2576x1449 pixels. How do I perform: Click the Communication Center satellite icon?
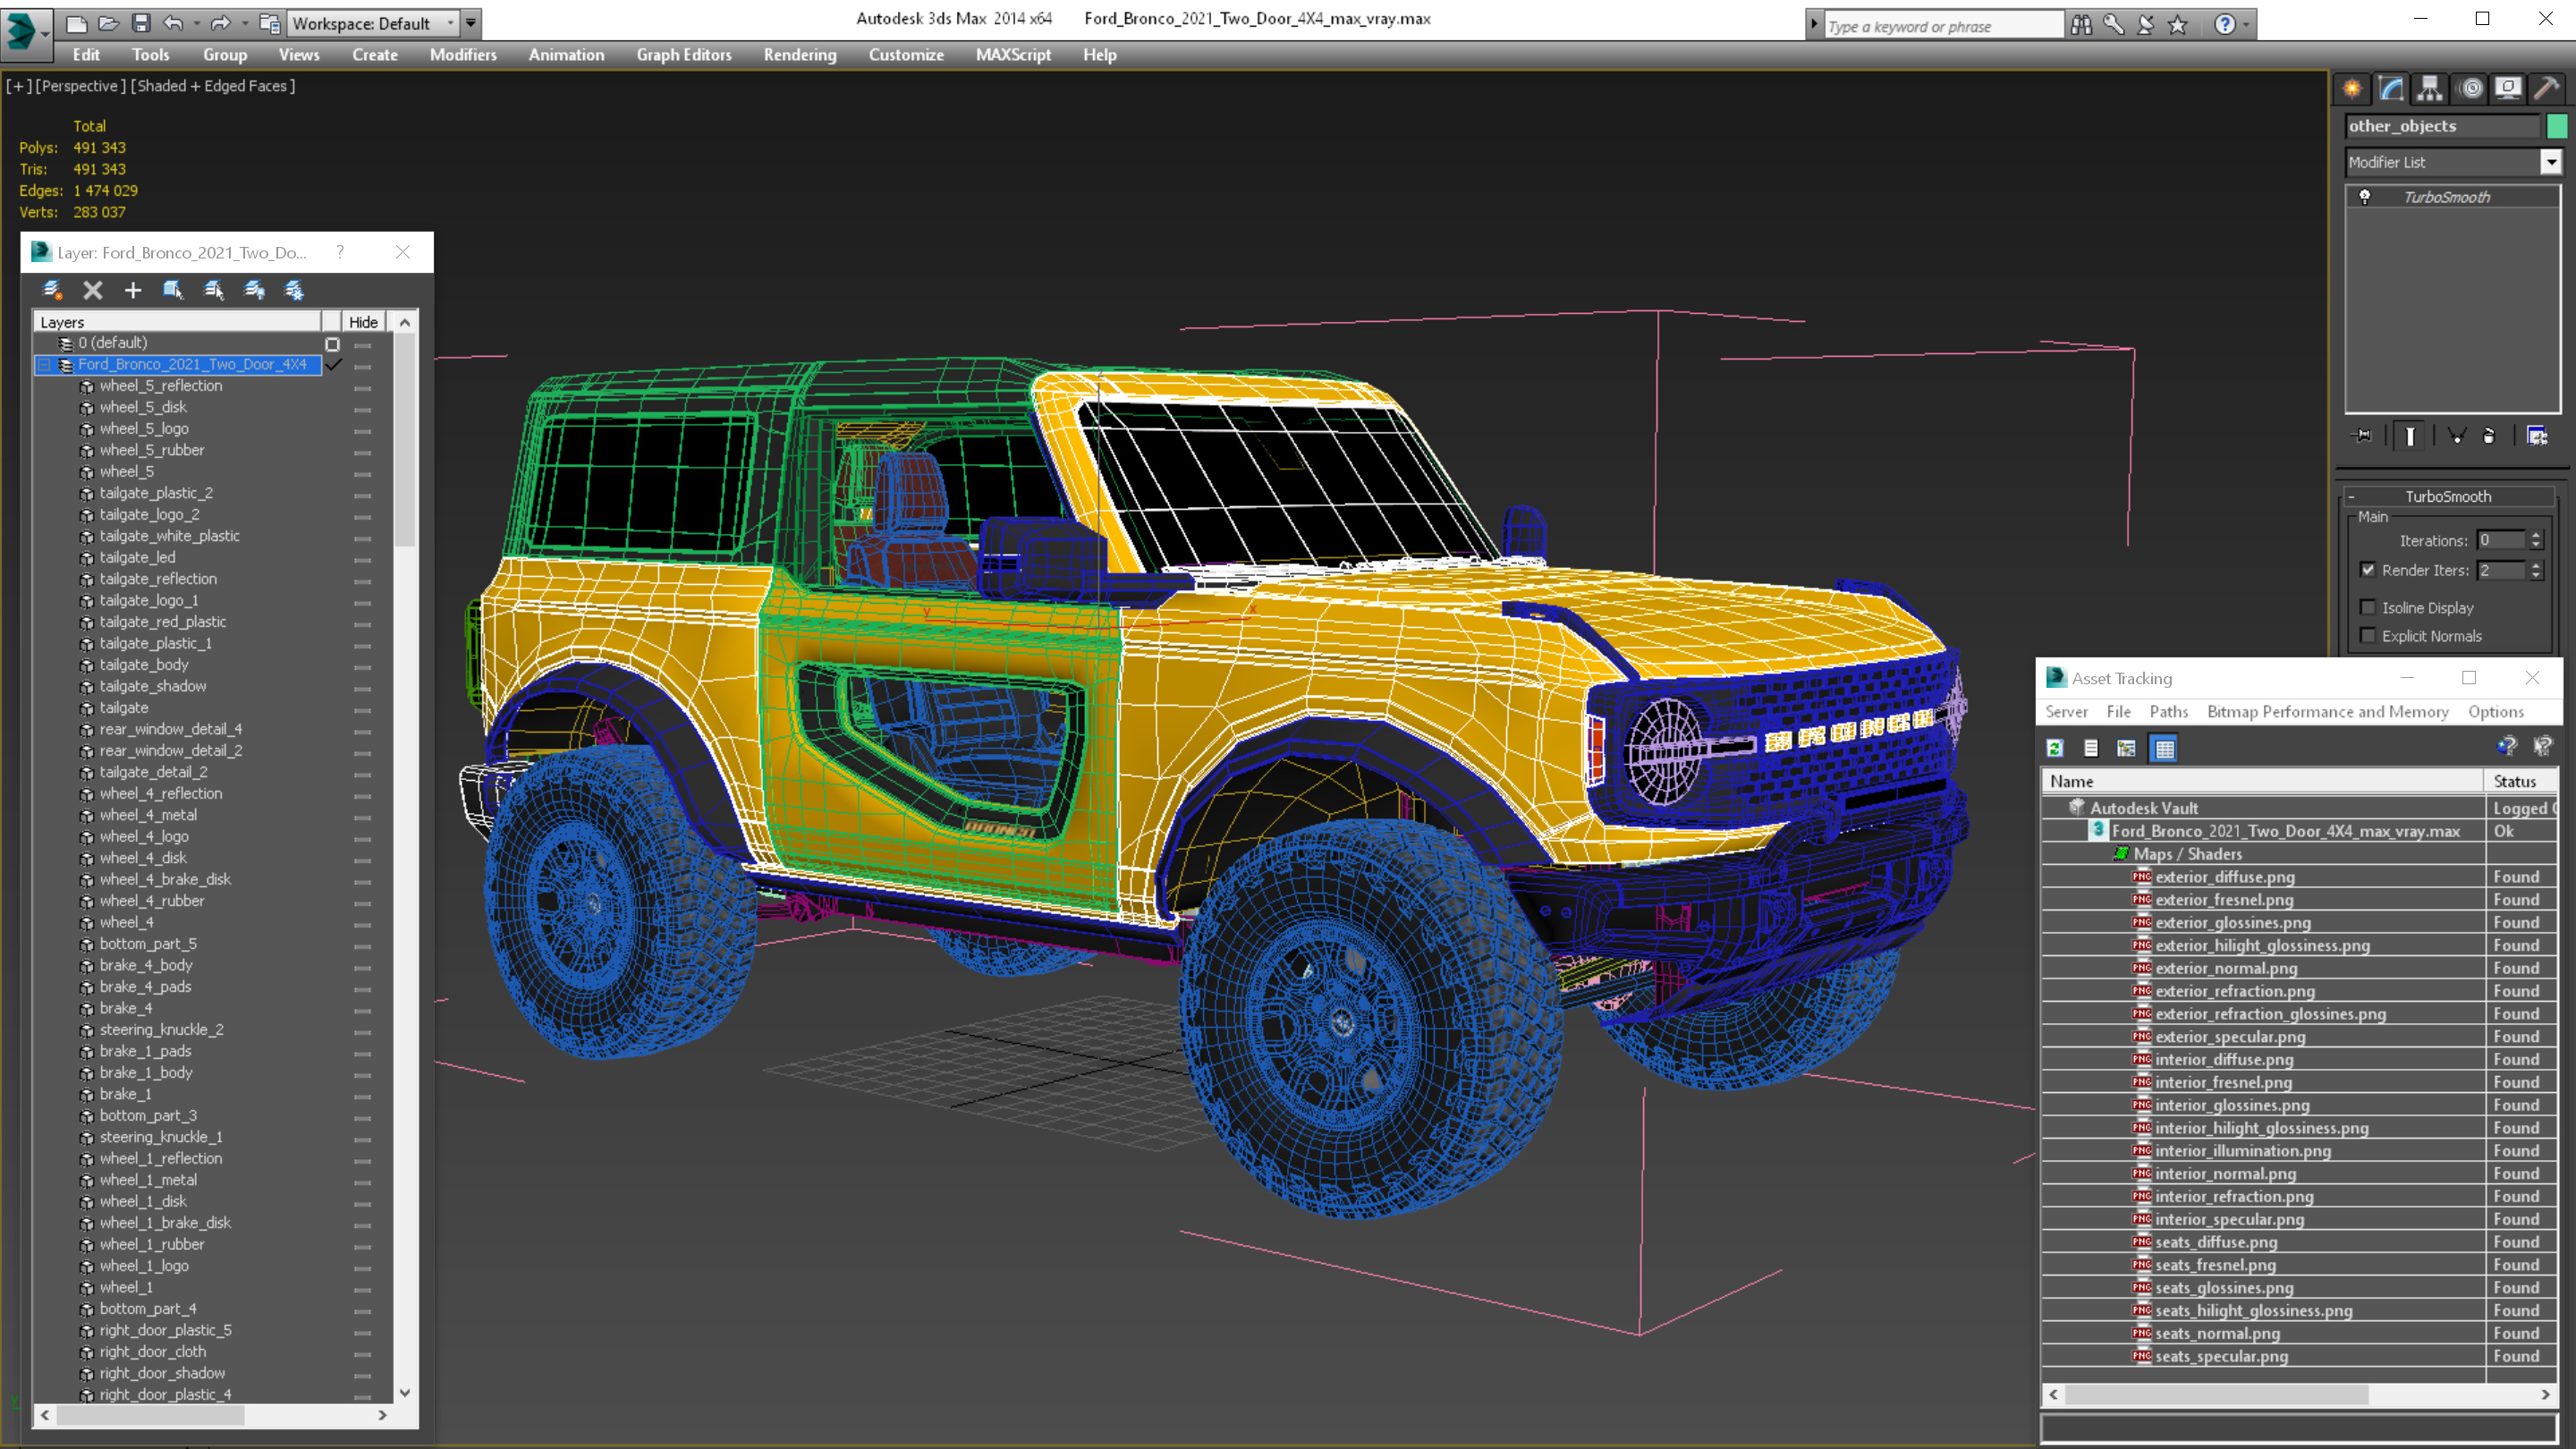point(2145,24)
